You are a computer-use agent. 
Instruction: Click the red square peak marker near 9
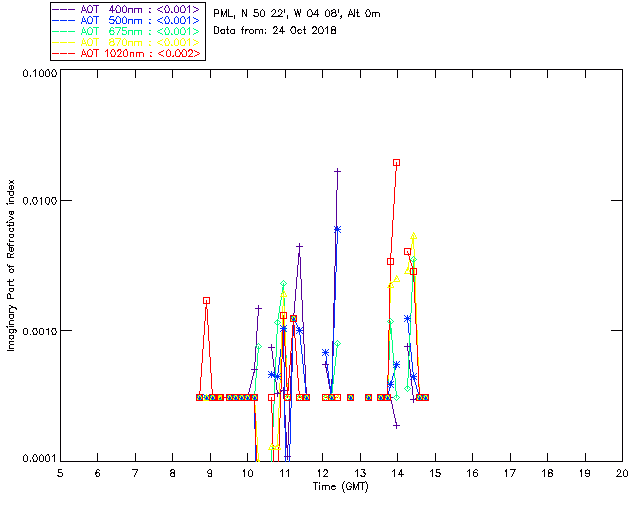207,301
